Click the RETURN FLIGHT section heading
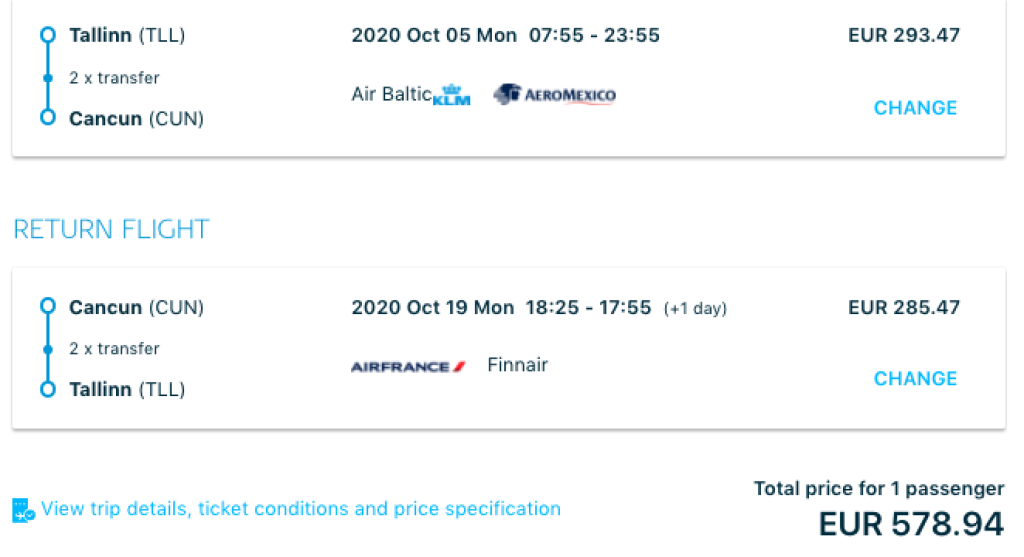Screen dimensions: 1024x557 (111, 229)
